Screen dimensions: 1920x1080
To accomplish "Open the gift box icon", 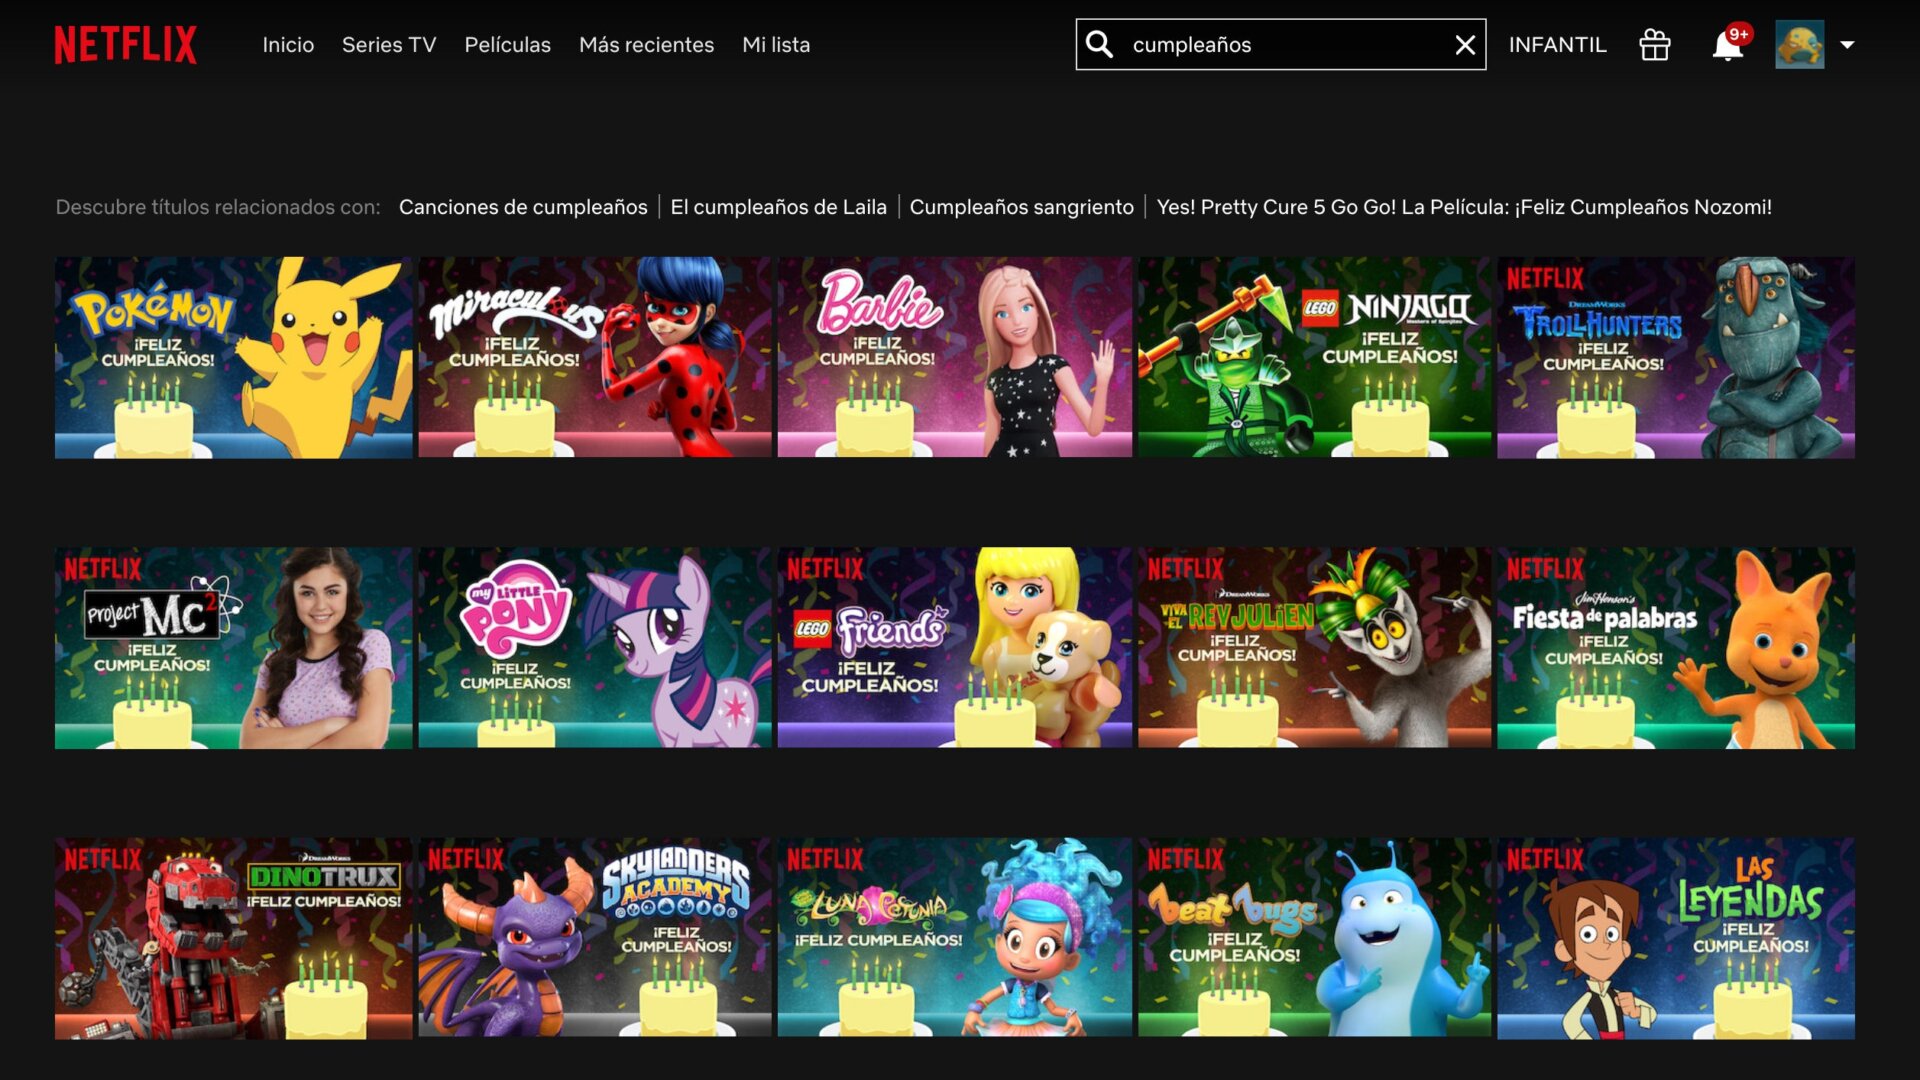I will pos(1654,45).
